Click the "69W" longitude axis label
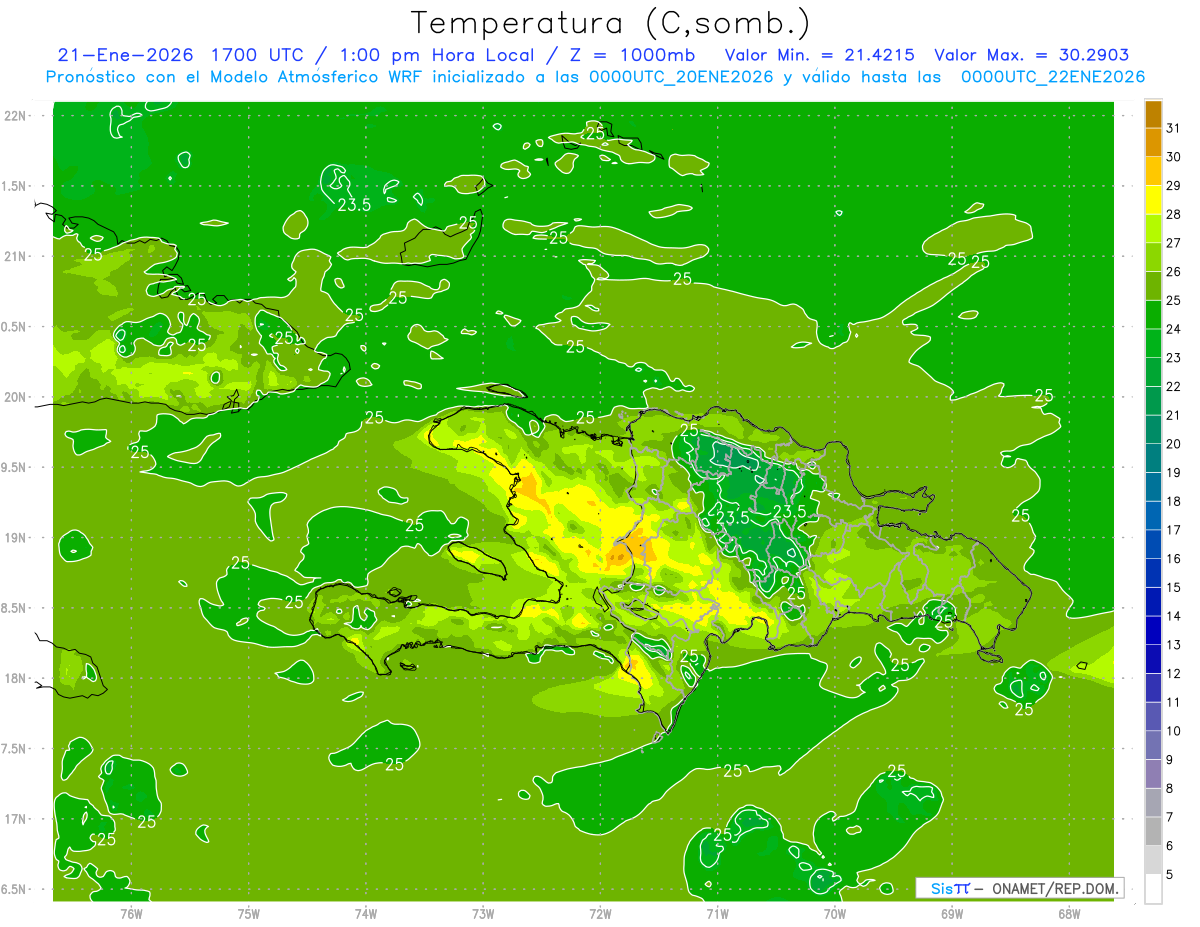 pos(952,914)
